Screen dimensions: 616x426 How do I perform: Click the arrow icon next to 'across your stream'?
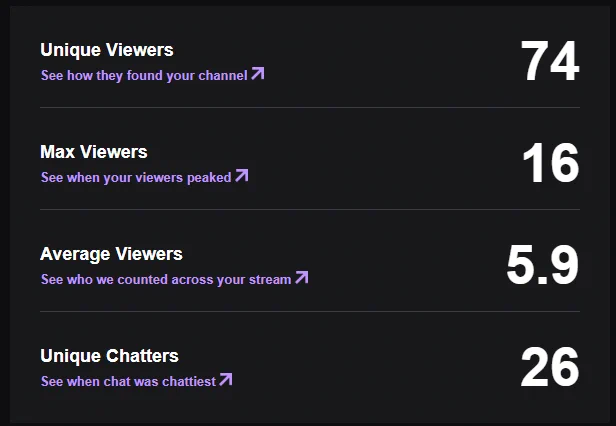tap(302, 277)
